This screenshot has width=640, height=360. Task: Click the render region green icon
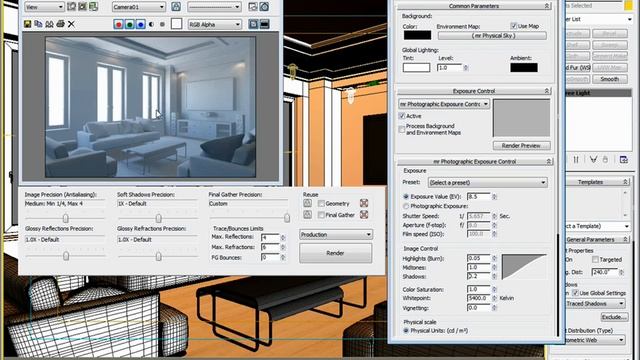pyautogui.click(x=93, y=7)
